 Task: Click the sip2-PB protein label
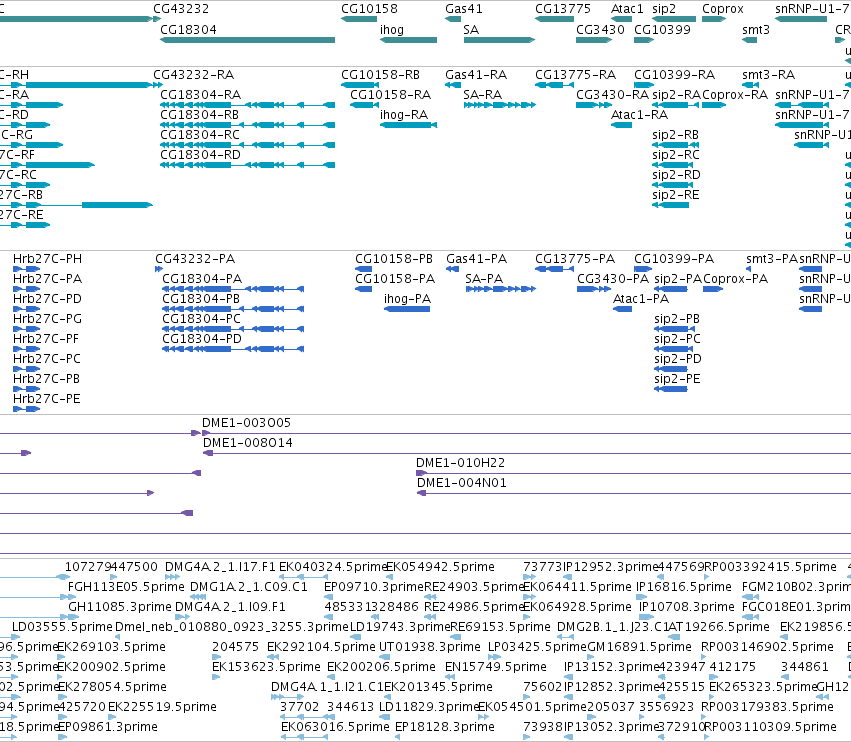point(677,319)
